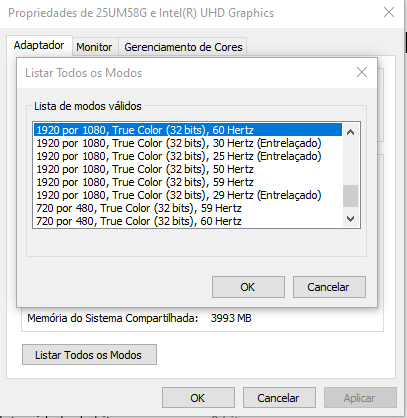This screenshot has width=407, height=418.
Task: Close the Propriedades properties window
Action: coord(389,13)
